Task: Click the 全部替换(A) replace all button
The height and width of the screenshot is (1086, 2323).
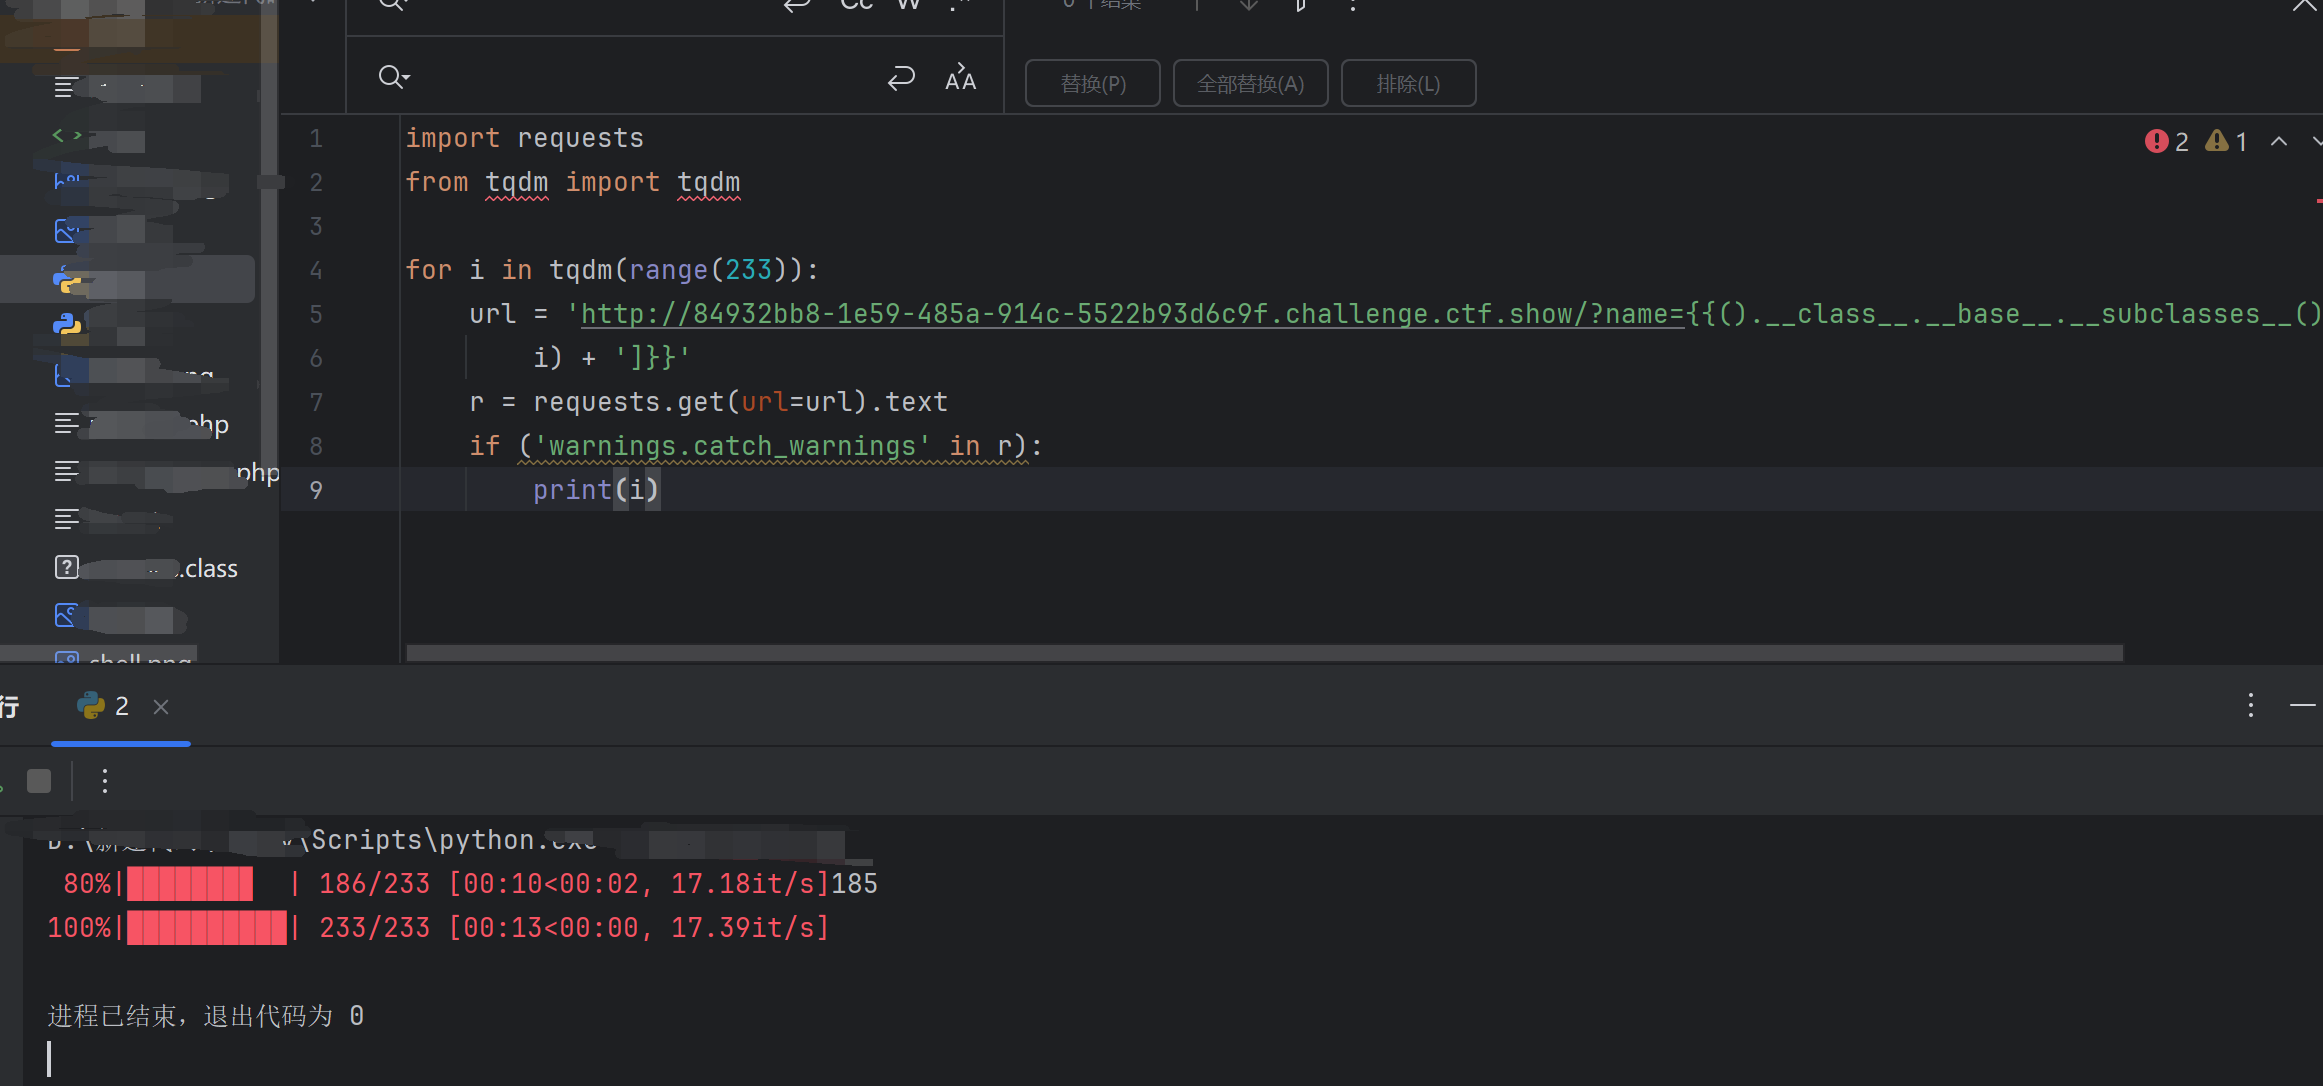Action: tap(1250, 84)
